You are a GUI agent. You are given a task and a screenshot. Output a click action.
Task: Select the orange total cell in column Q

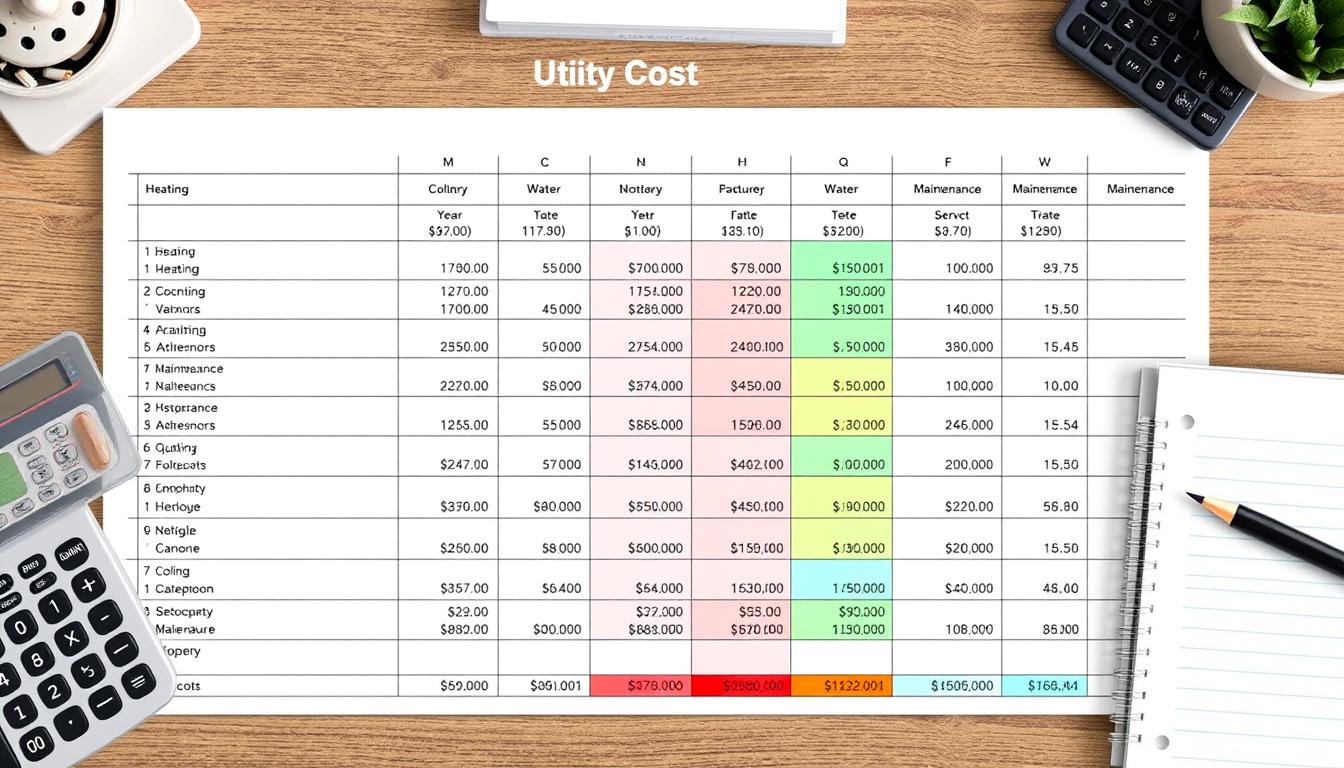tap(841, 686)
